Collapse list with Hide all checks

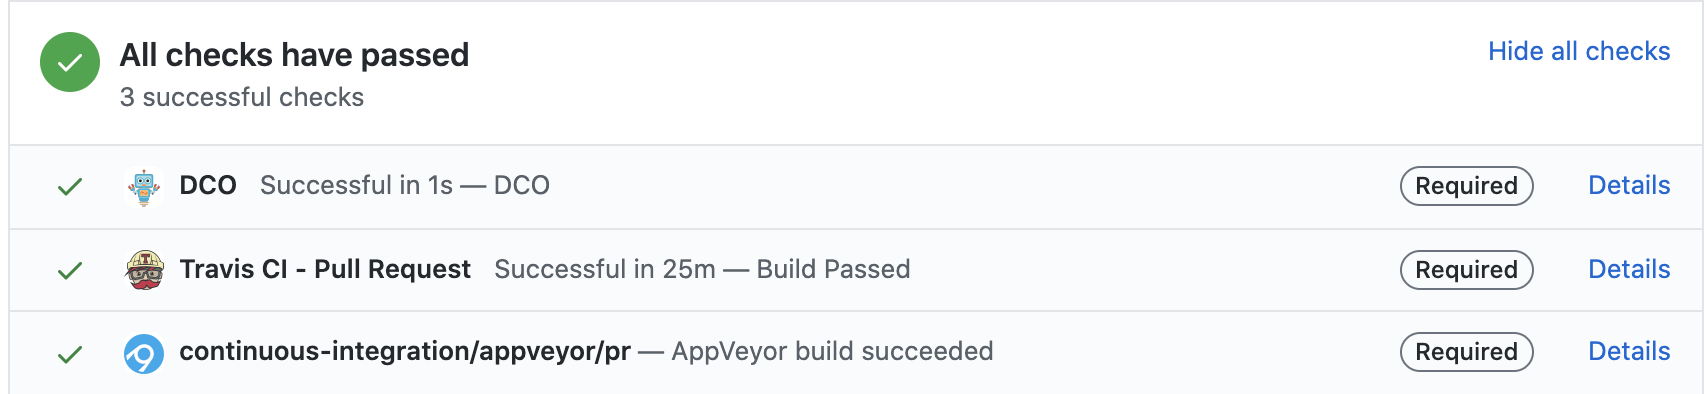(x=1579, y=51)
